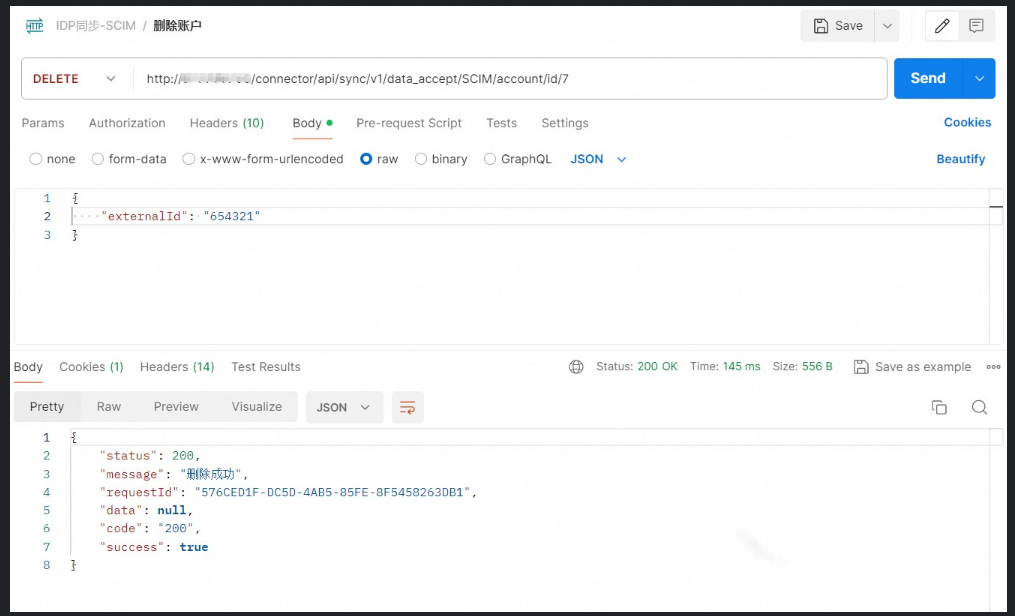Click the Save as example icon
Screen dimensions: 1015x616
(861, 367)
